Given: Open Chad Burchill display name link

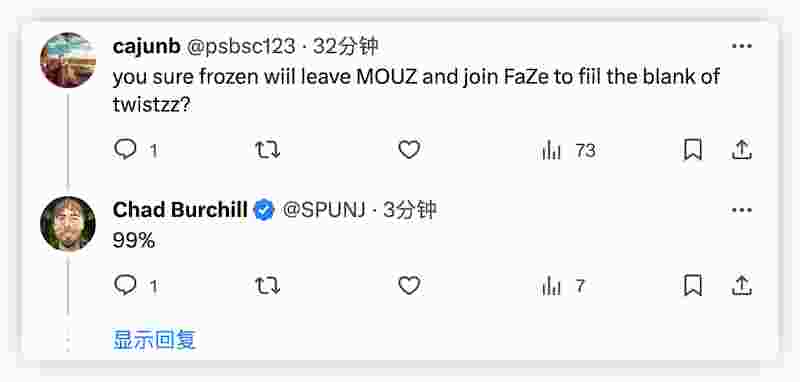Looking at the screenshot, I should tap(180, 210).
